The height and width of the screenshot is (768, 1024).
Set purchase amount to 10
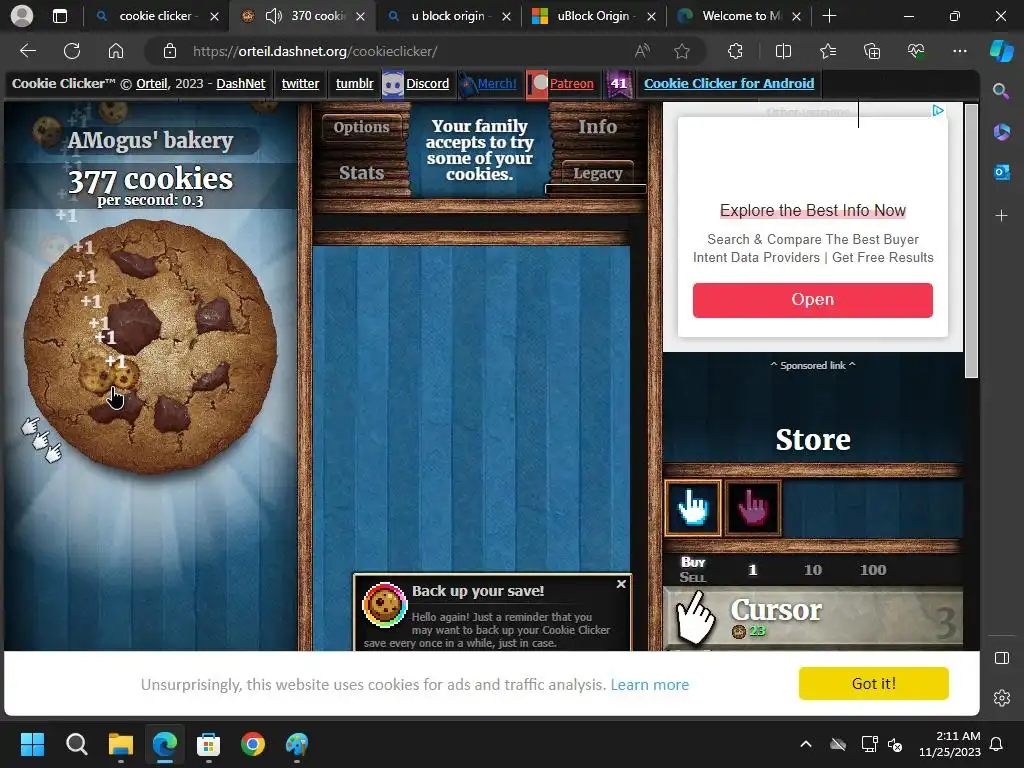tap(812, 569)
